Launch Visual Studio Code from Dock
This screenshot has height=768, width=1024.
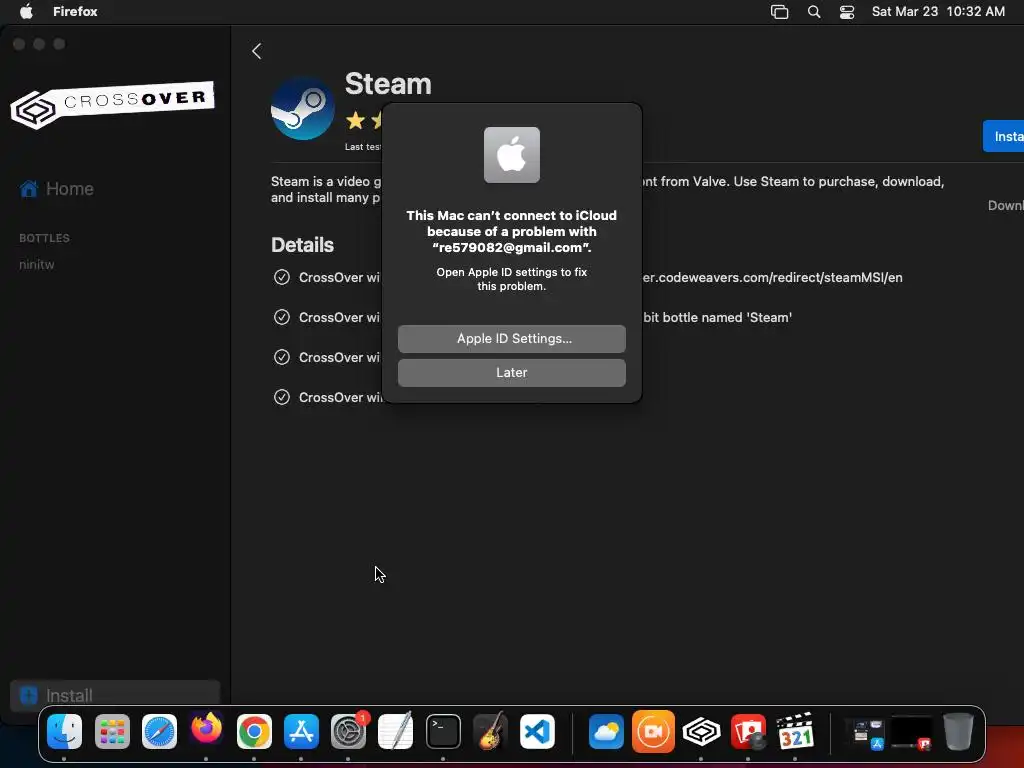(537, 731)
